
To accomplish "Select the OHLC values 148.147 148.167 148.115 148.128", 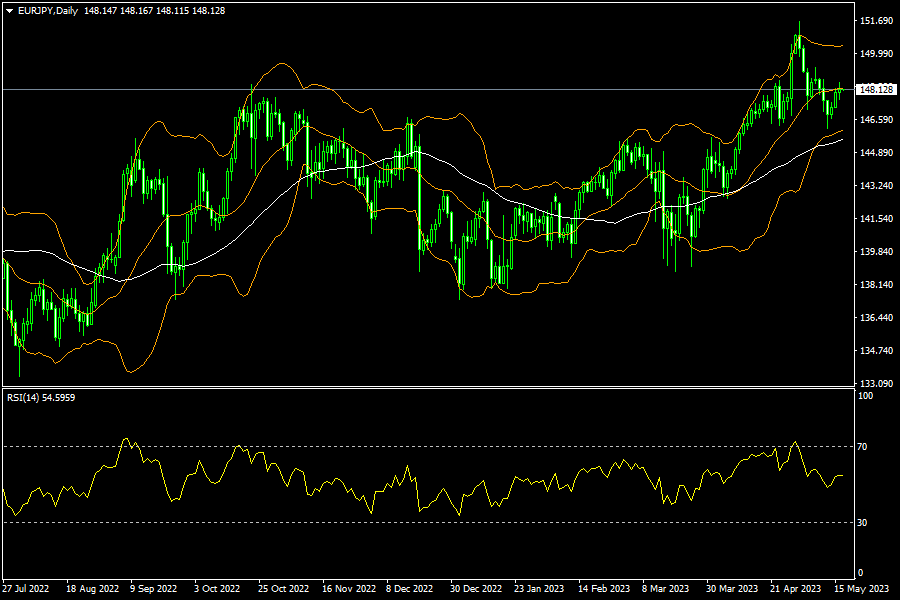I will 154,11.
